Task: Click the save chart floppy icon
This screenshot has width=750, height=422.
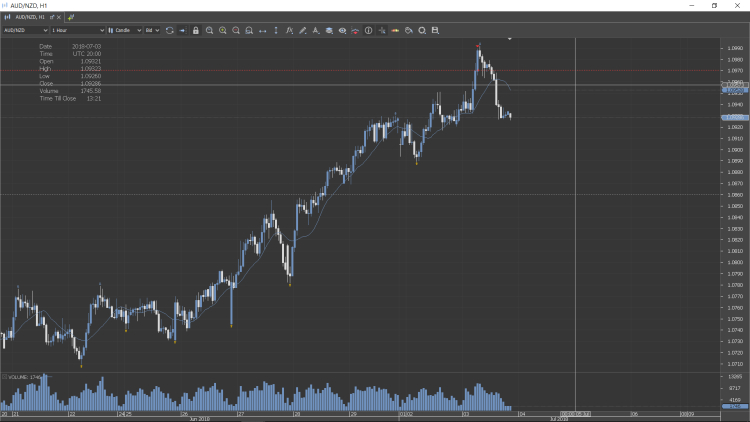Action: tap(435, 30)
